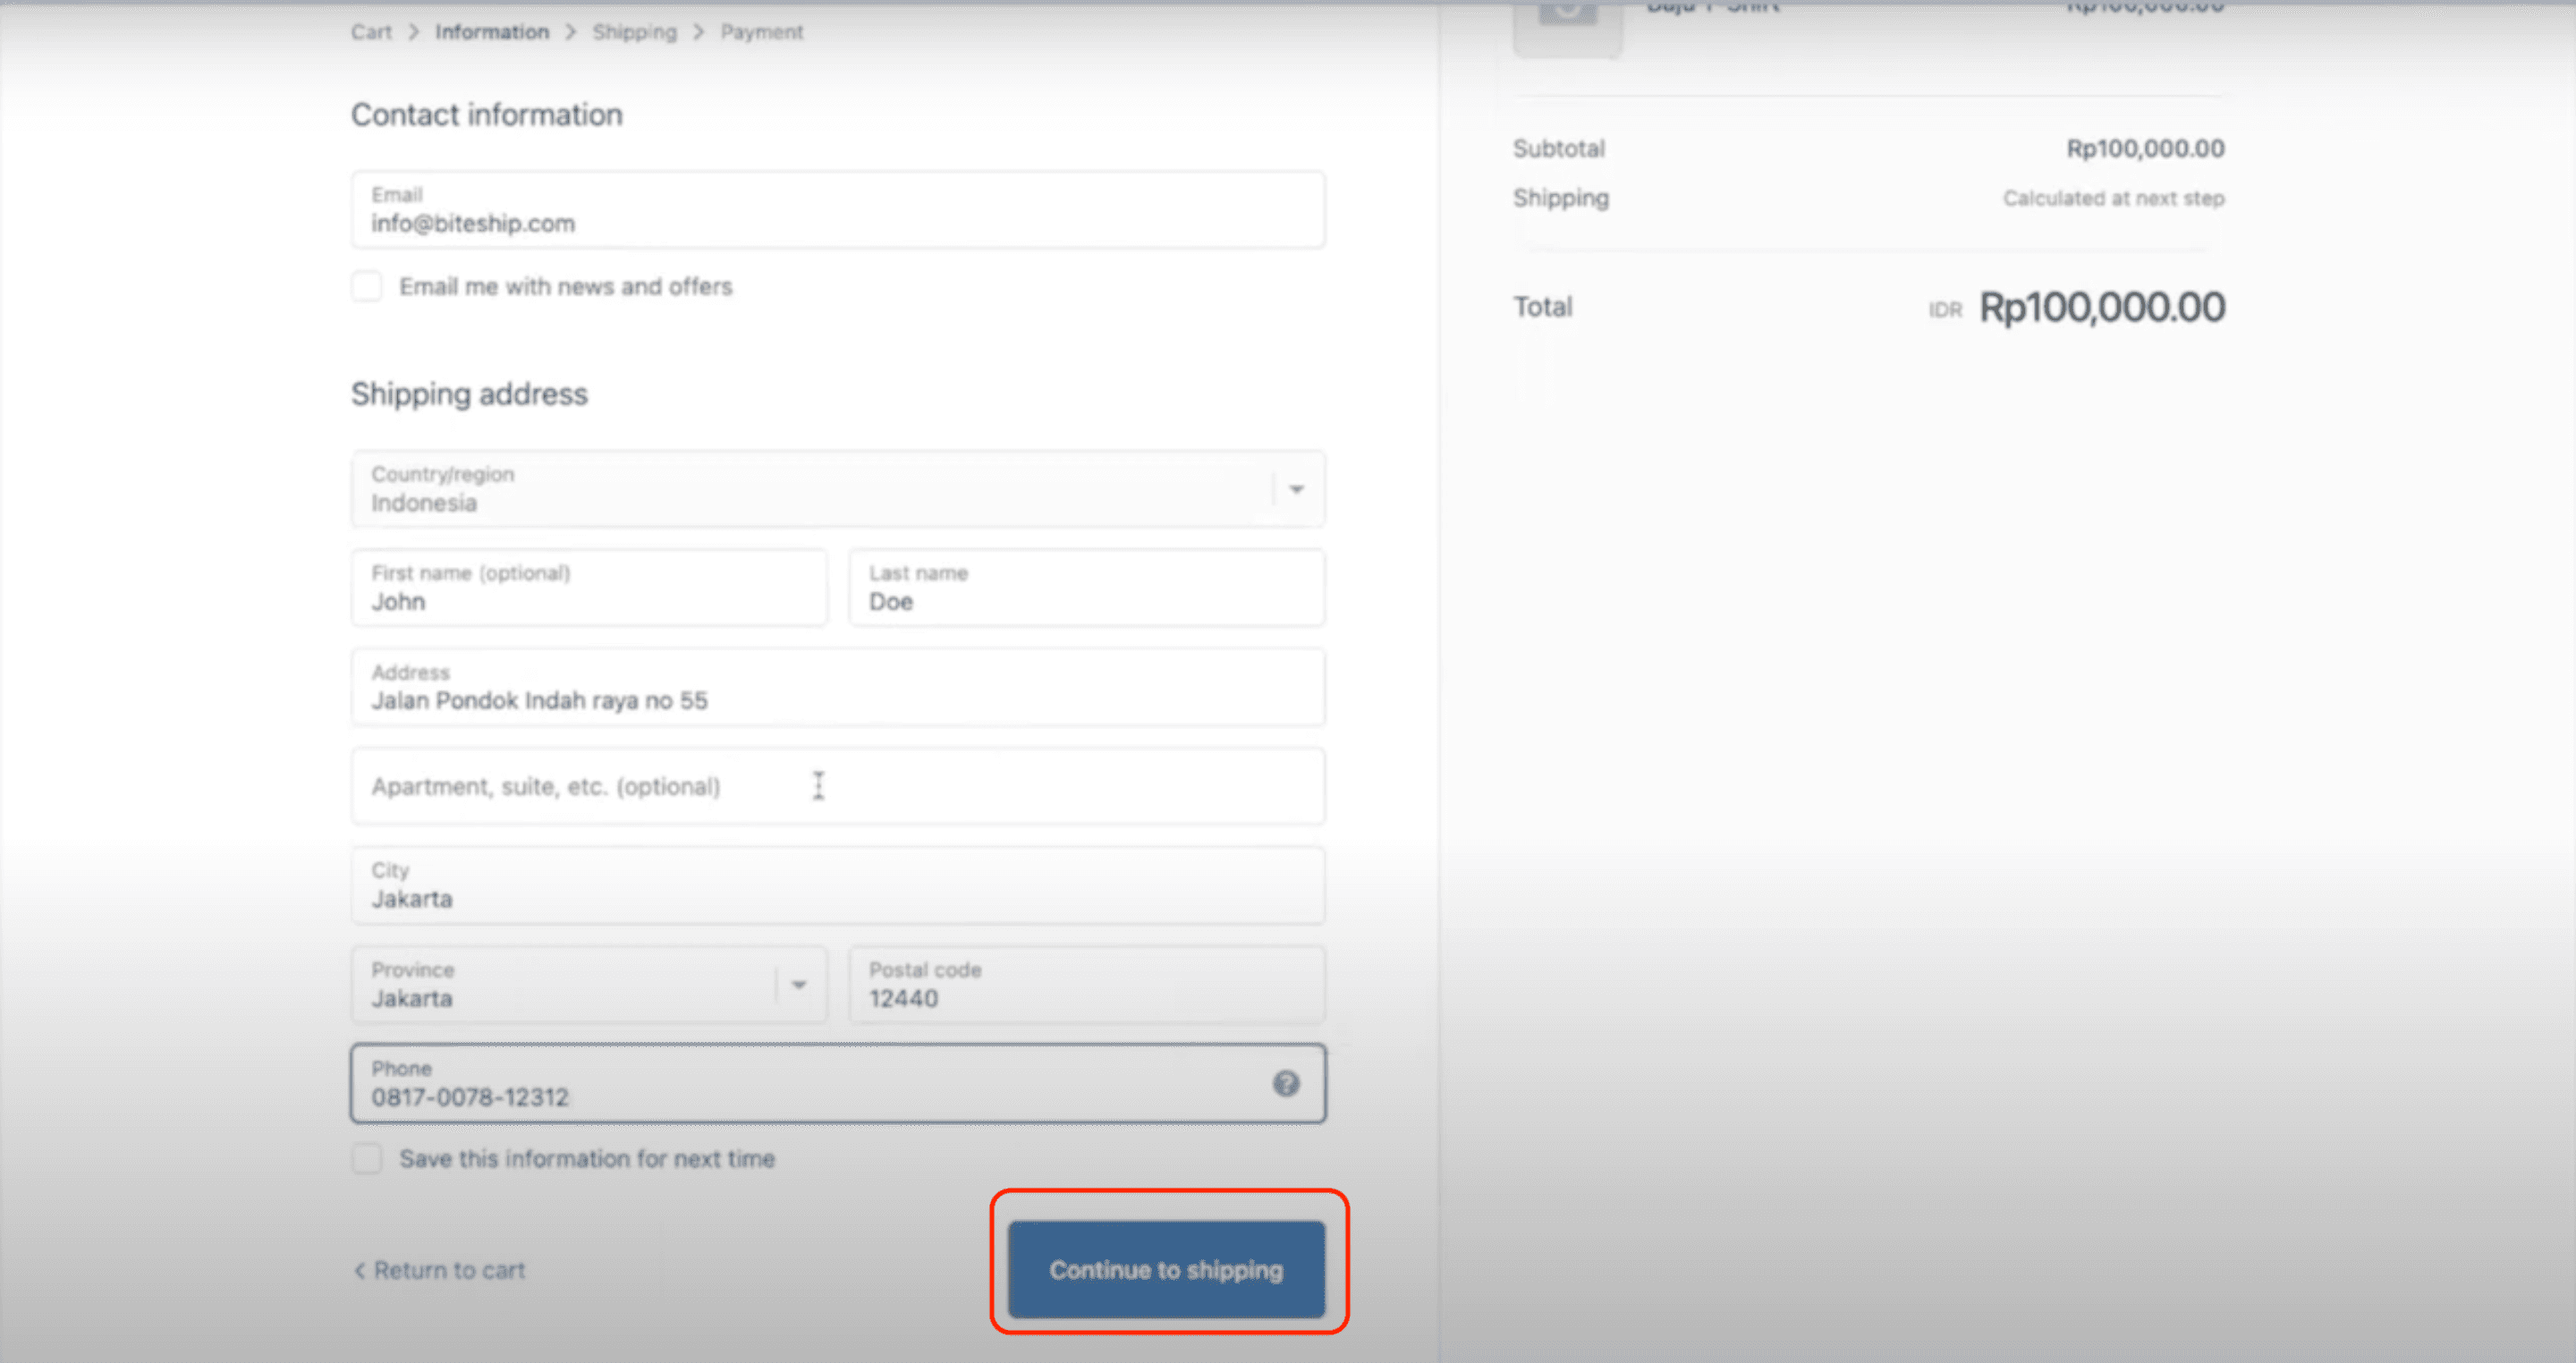Click the Apartment, suite, etc. field
Image resolution: width=2576 pixels, height=1363 pixels.
pos(838,786)
